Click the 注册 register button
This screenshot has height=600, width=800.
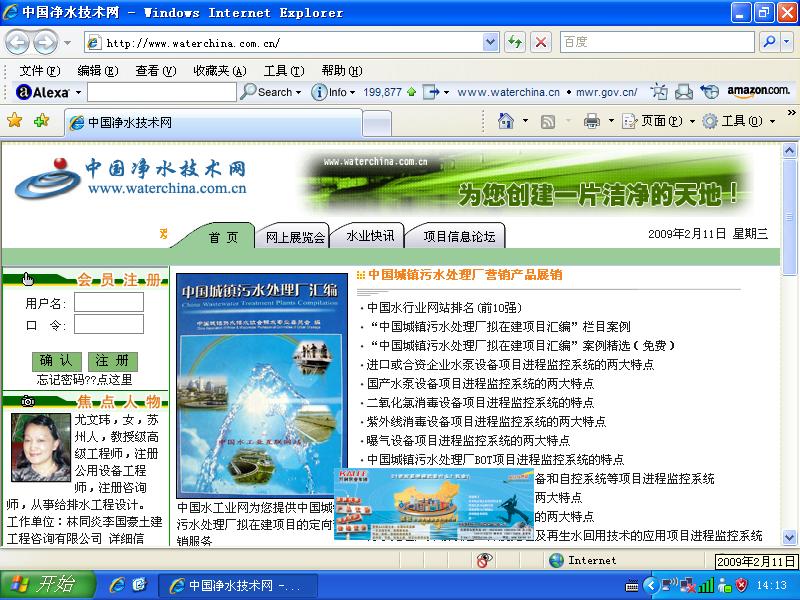coord(113,361)
